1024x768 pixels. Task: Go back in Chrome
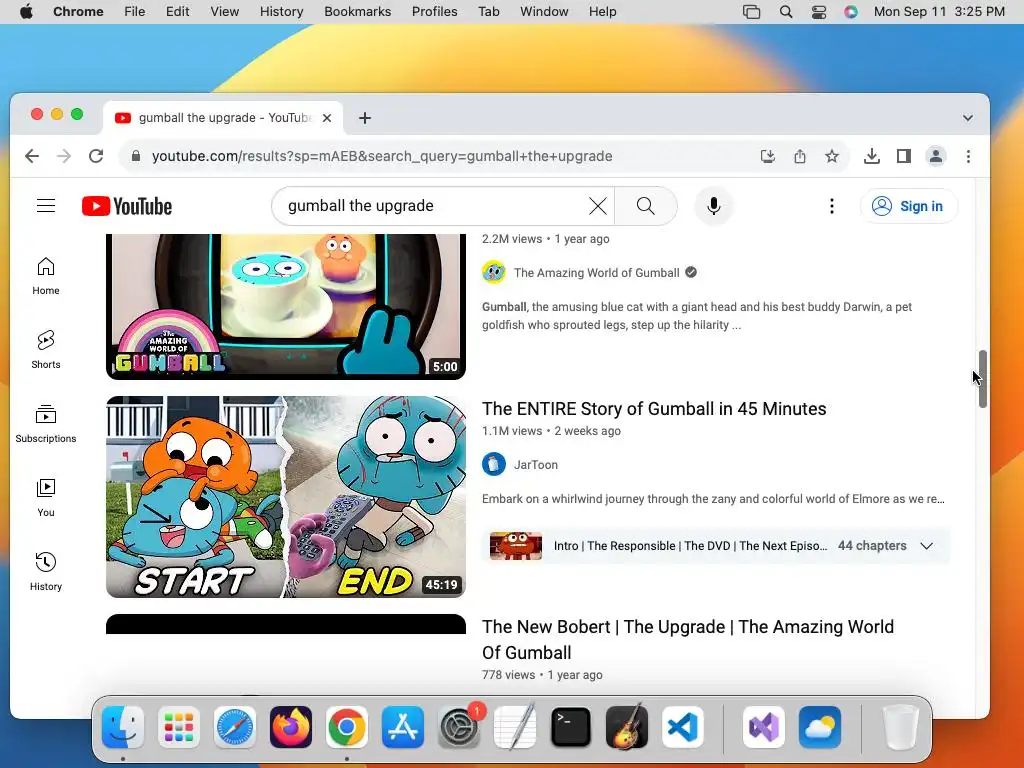pyautogui.click(x=32, y=156)
